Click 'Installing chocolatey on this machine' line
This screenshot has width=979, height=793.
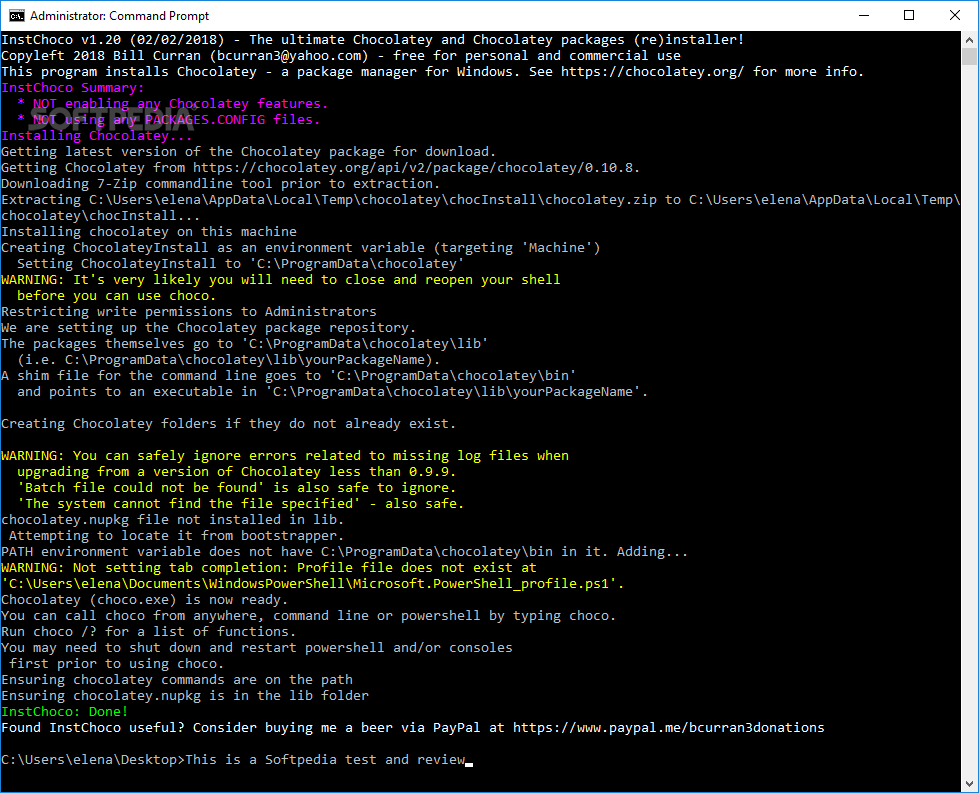[x=149, y=232]
